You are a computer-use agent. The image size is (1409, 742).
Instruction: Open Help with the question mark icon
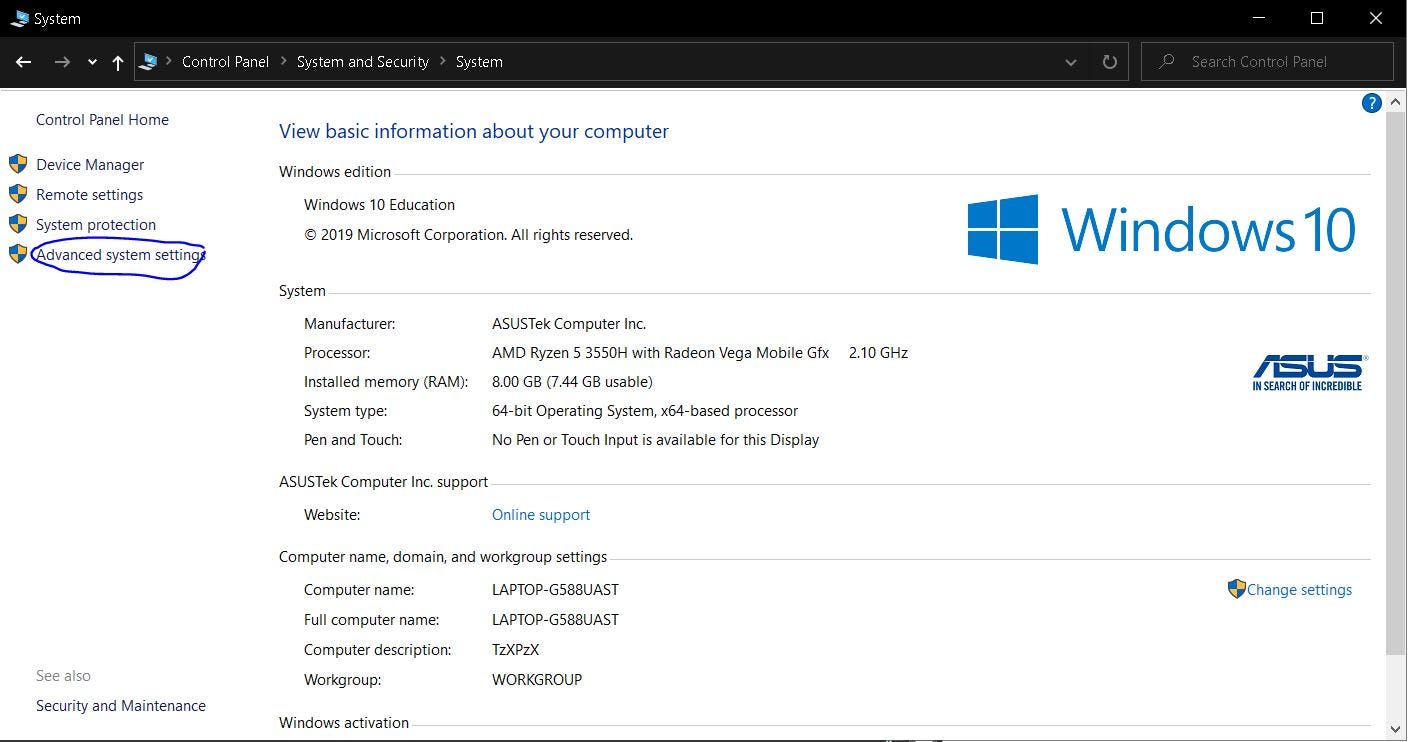1372,103
